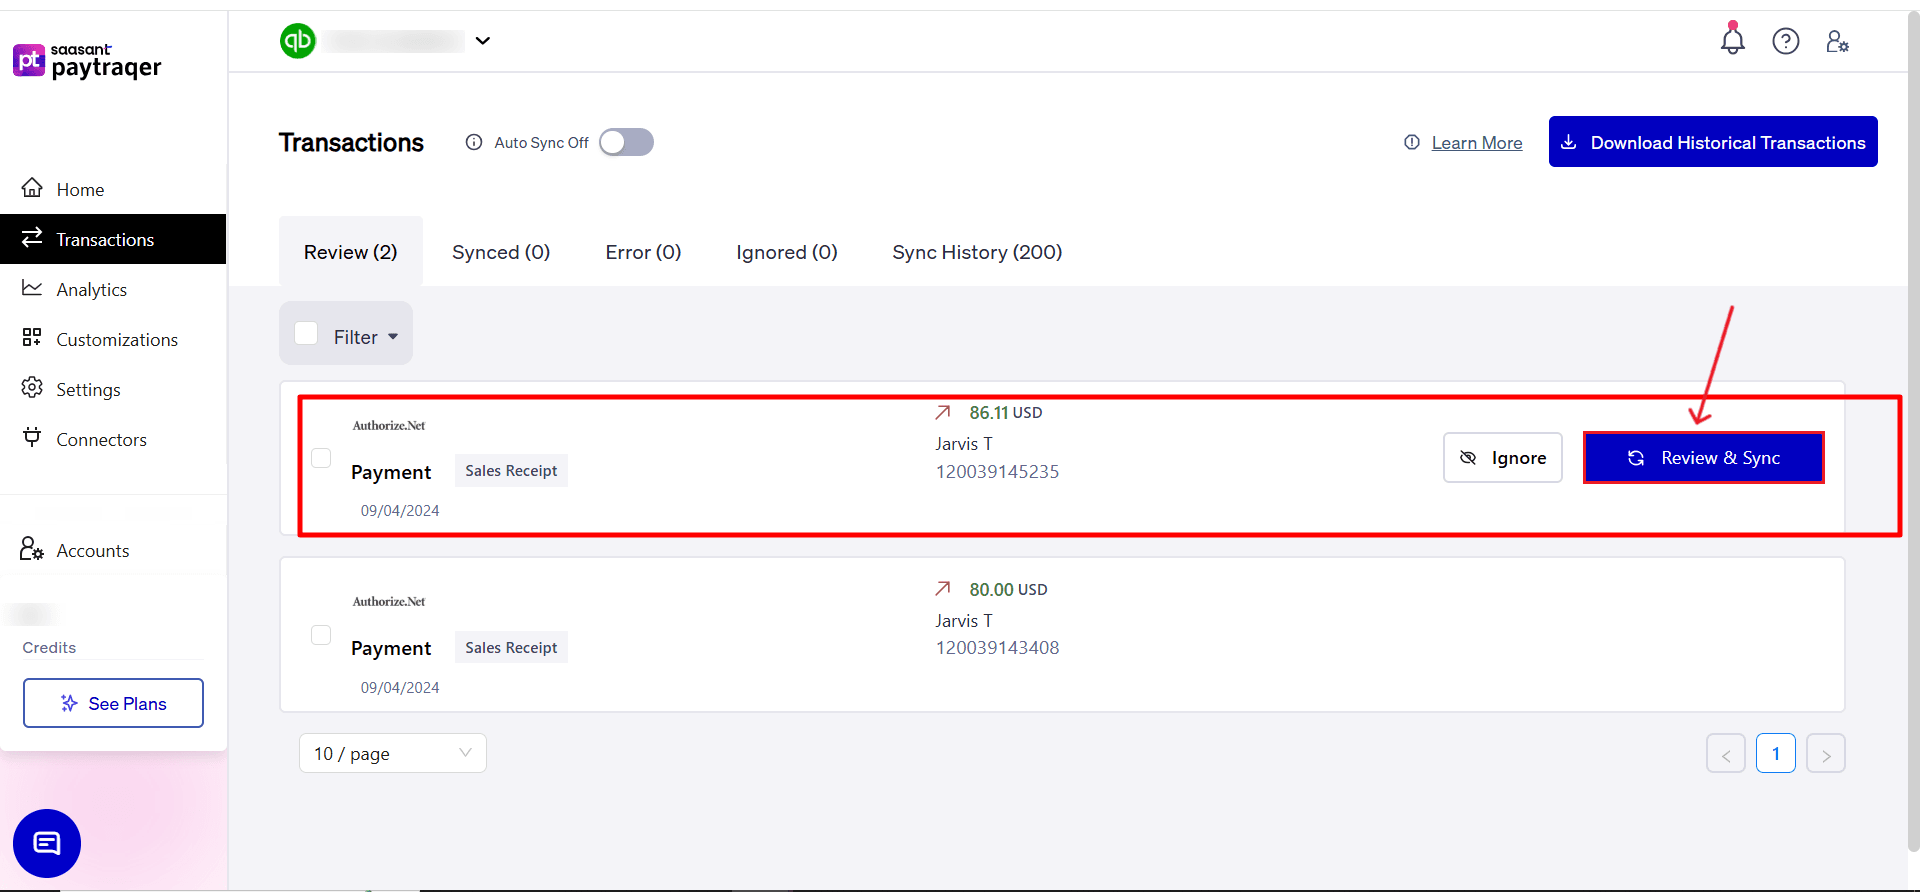Click the PayTraQer logo

(x=87, y=62)
